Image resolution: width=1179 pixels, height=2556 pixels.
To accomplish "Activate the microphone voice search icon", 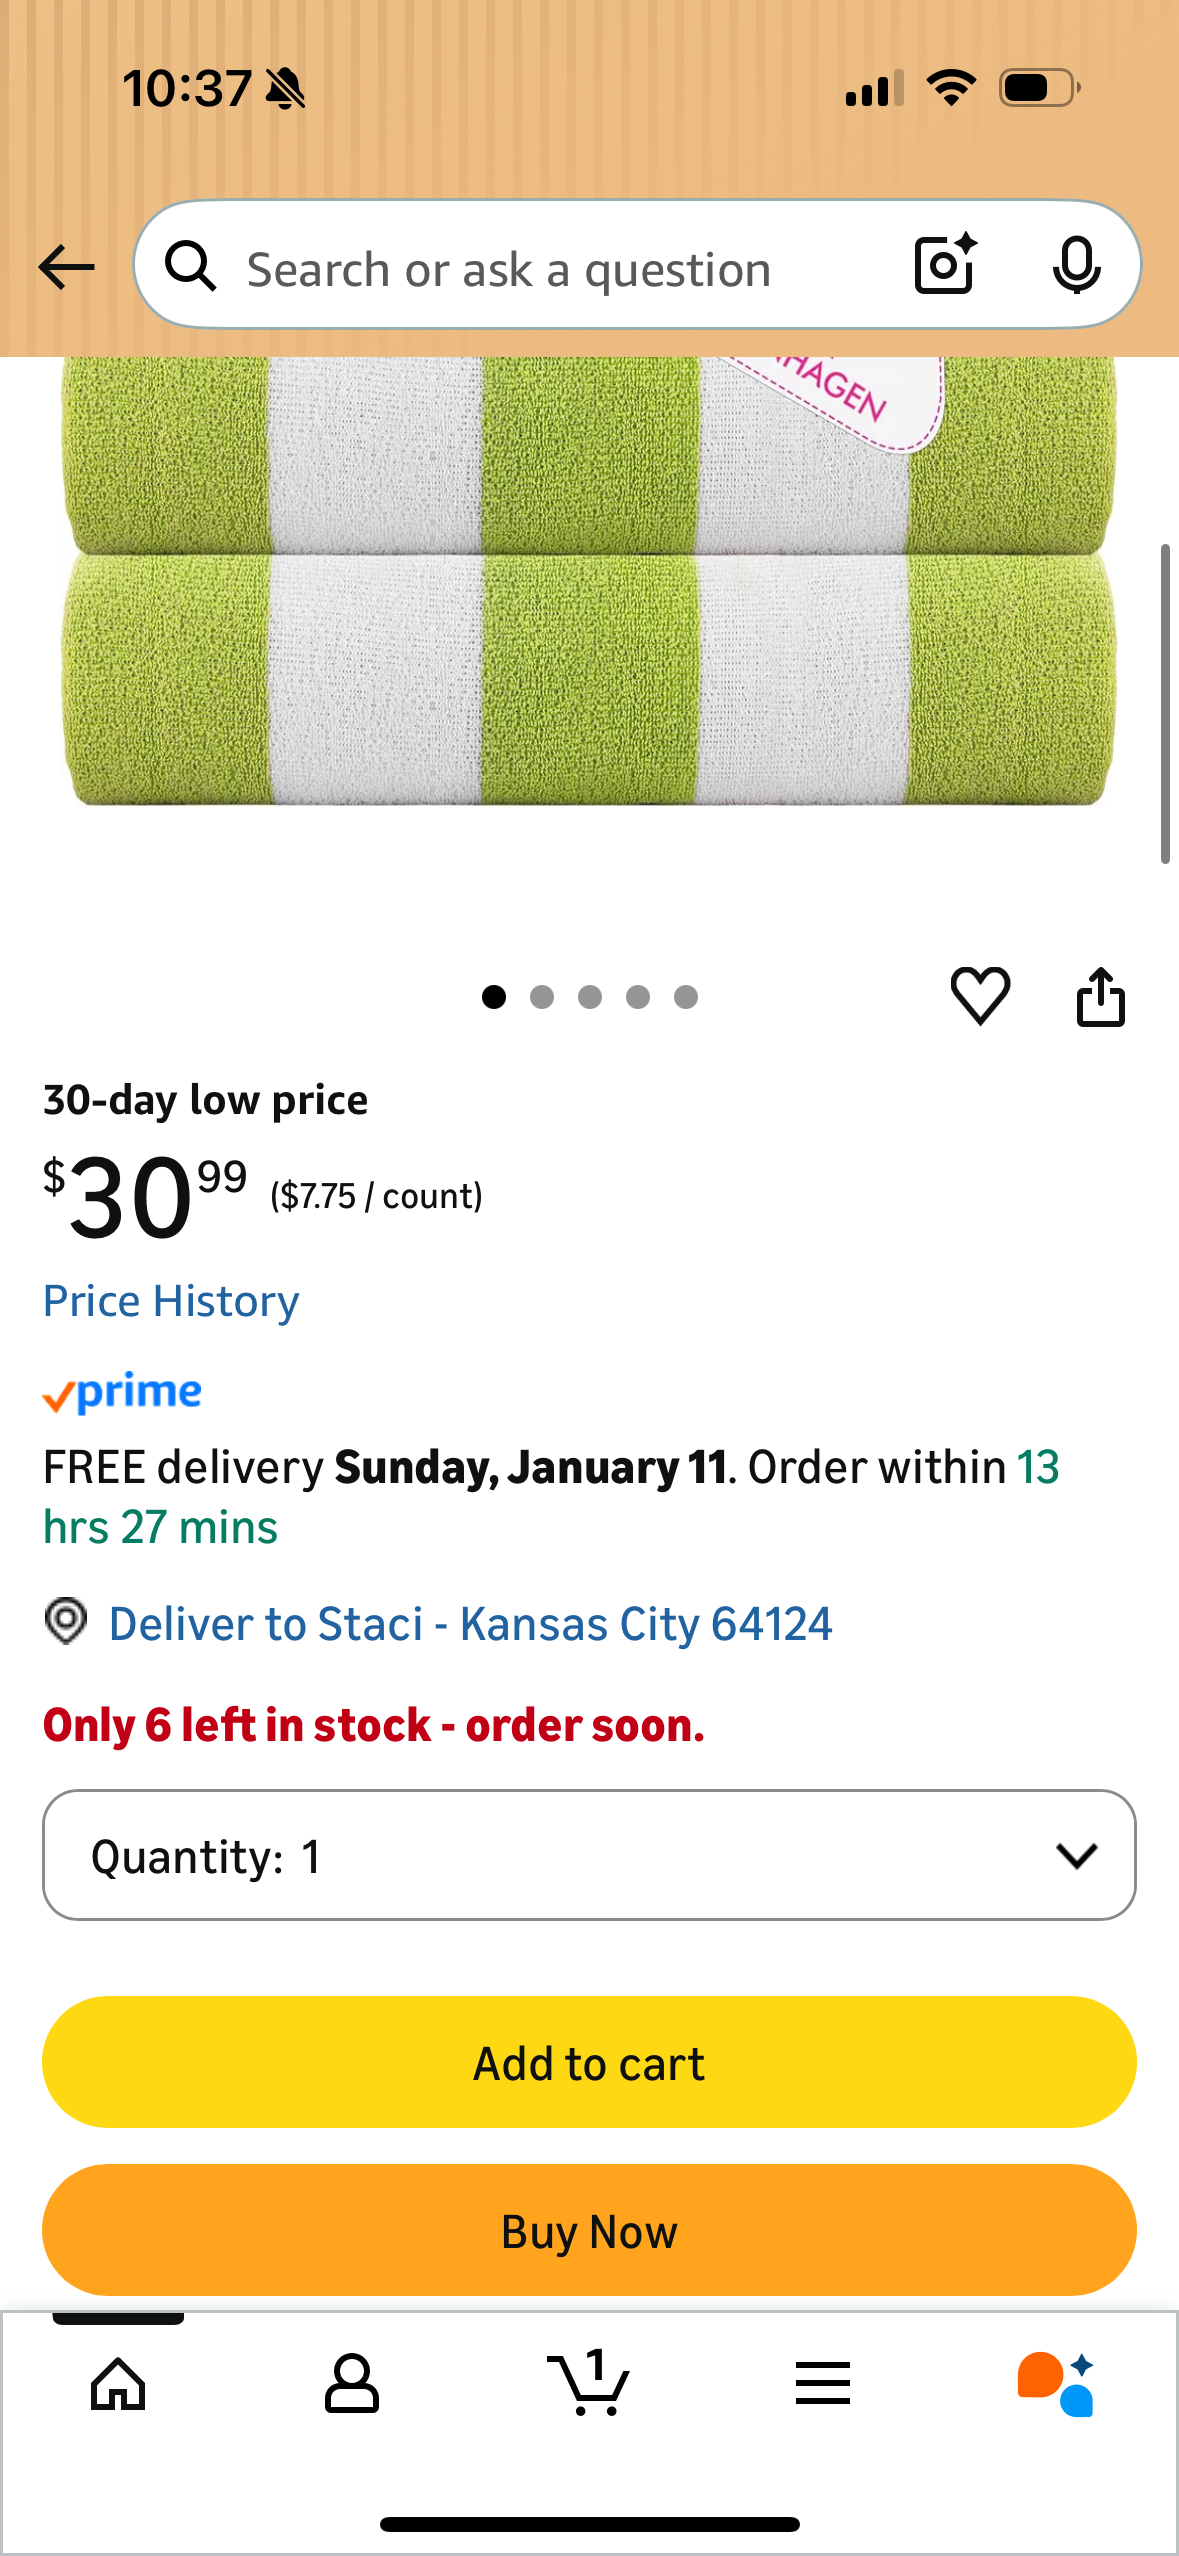I will point(1077,266).
